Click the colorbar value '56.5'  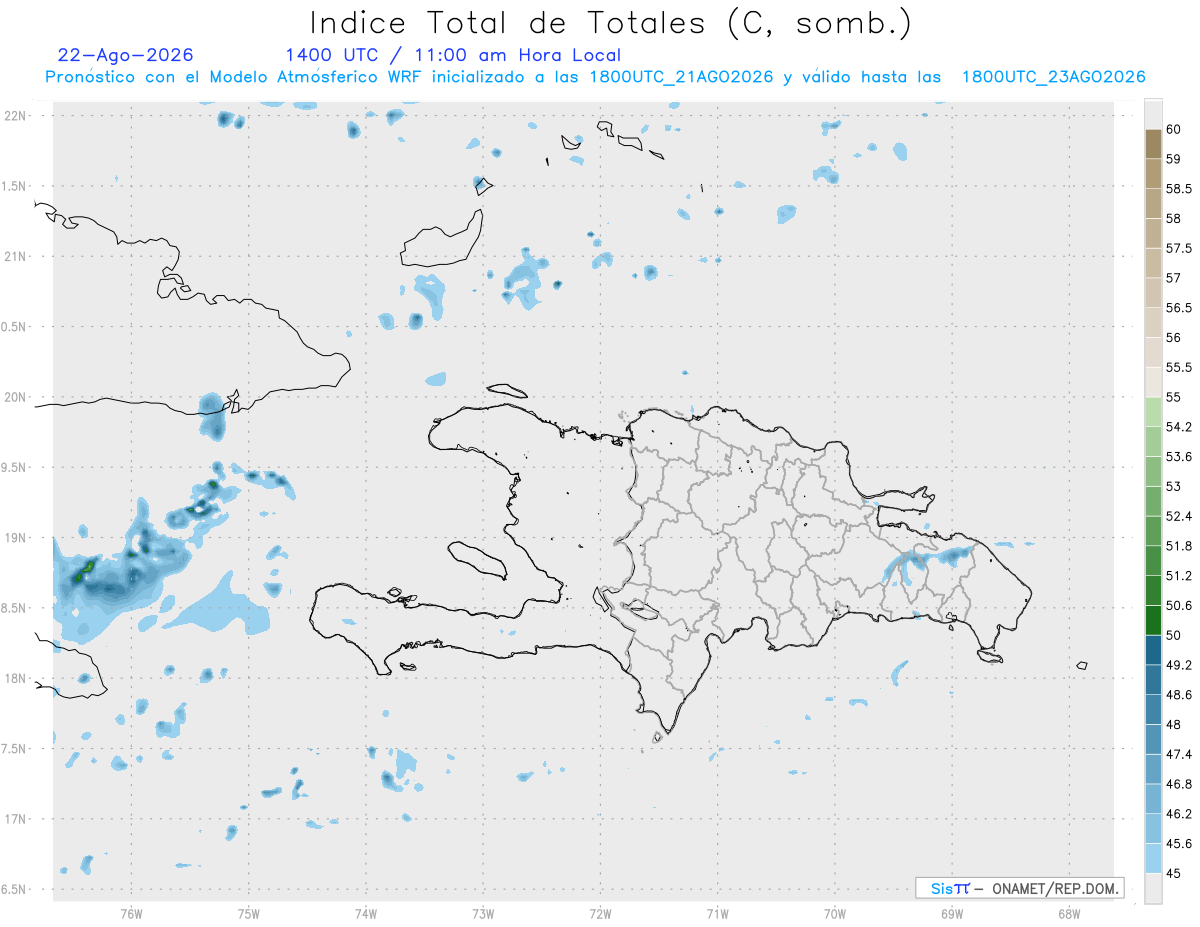click(x=1178, y=308)
